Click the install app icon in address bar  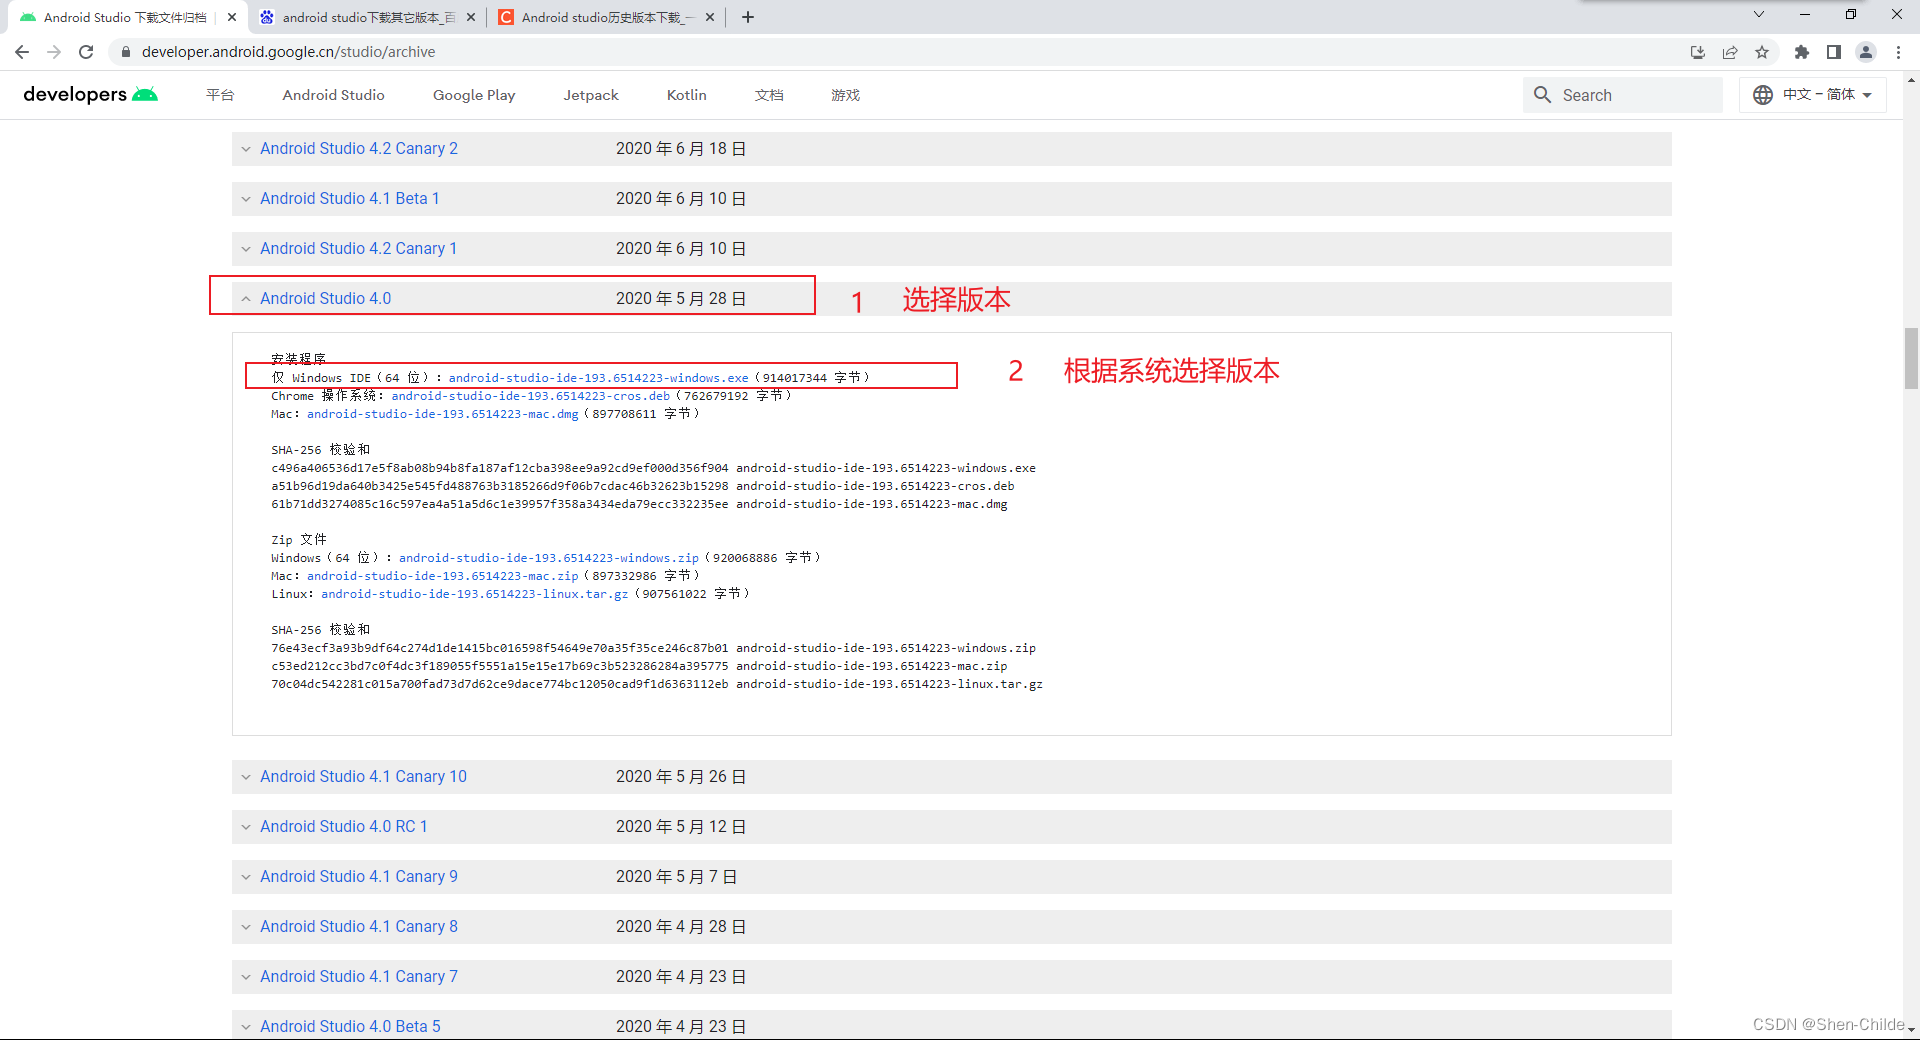coord(1698,52)
